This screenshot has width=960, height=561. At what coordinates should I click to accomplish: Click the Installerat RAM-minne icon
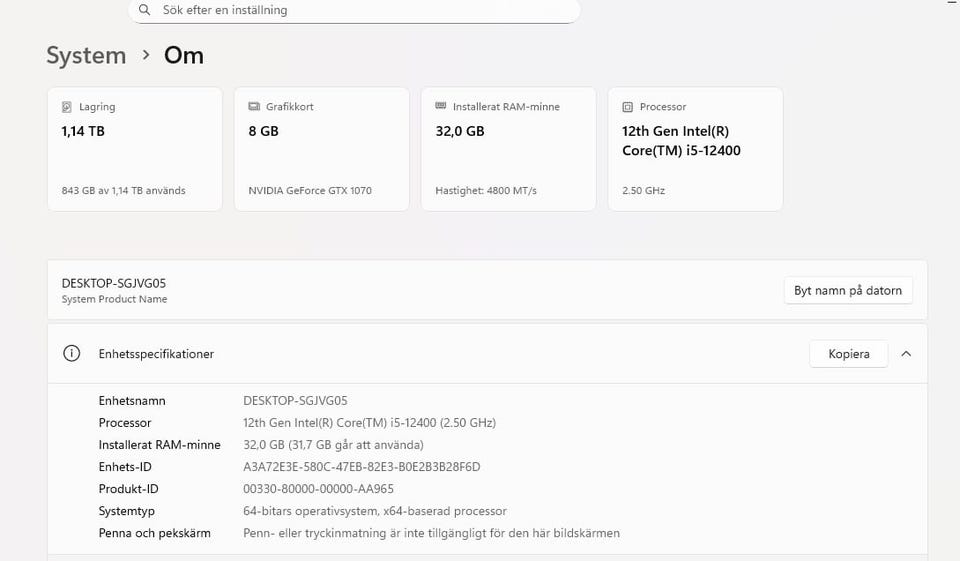pos(441,107)
